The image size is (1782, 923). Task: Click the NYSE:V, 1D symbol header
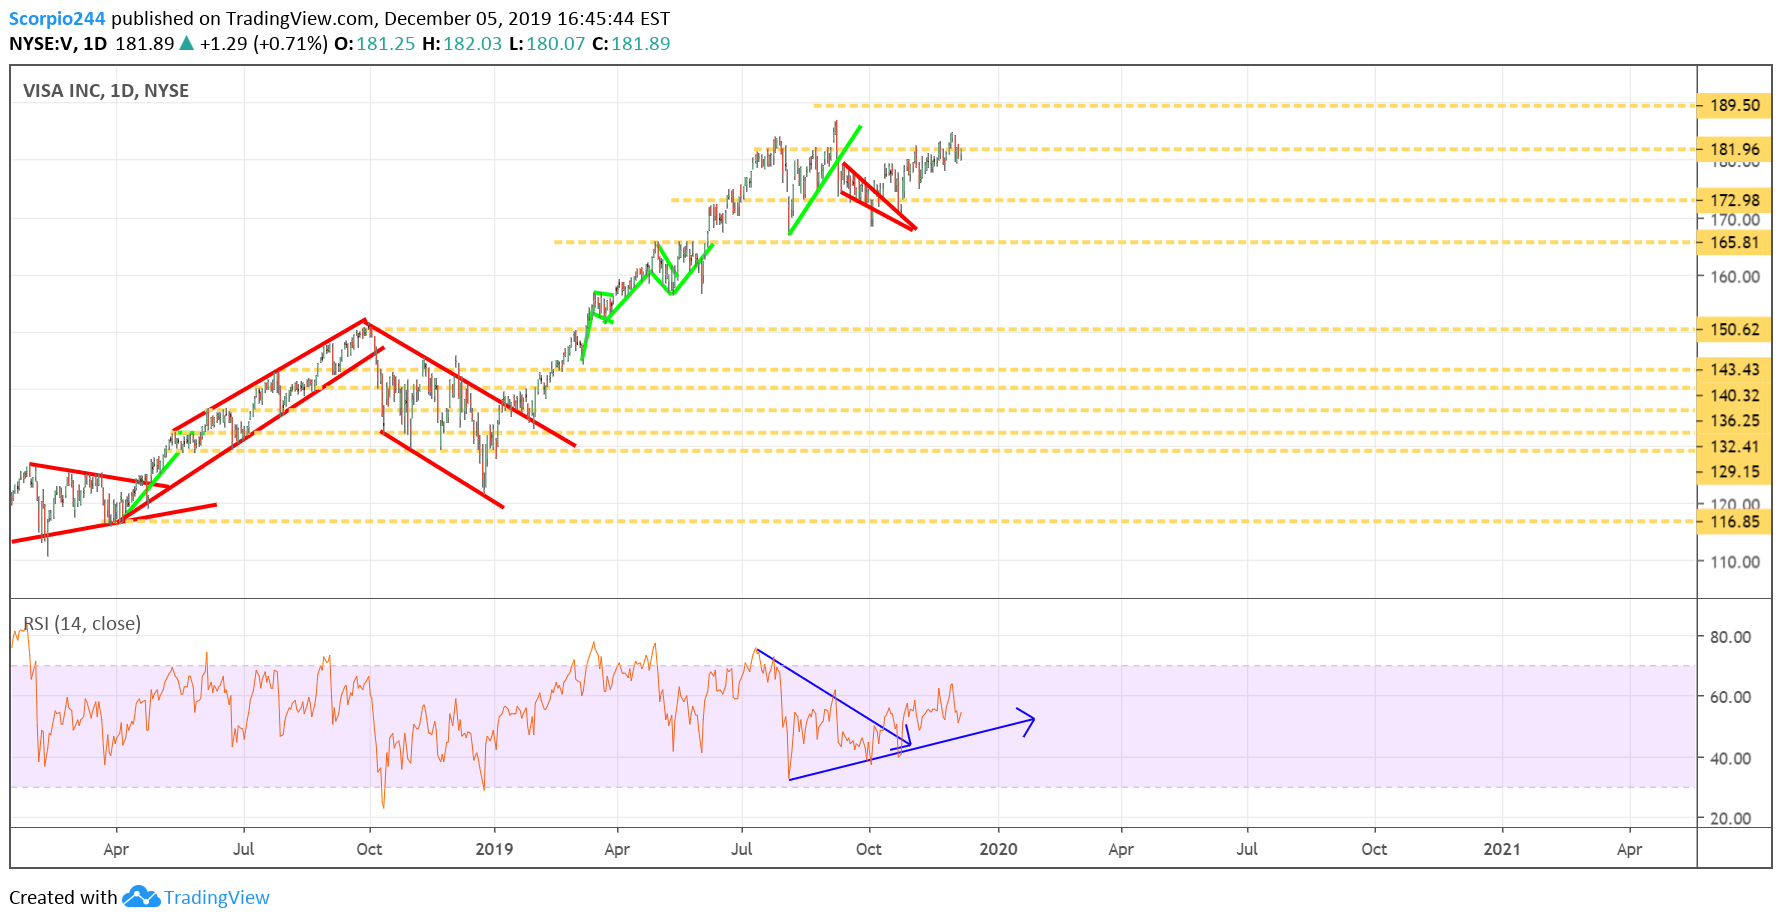[x=58, y=43]
